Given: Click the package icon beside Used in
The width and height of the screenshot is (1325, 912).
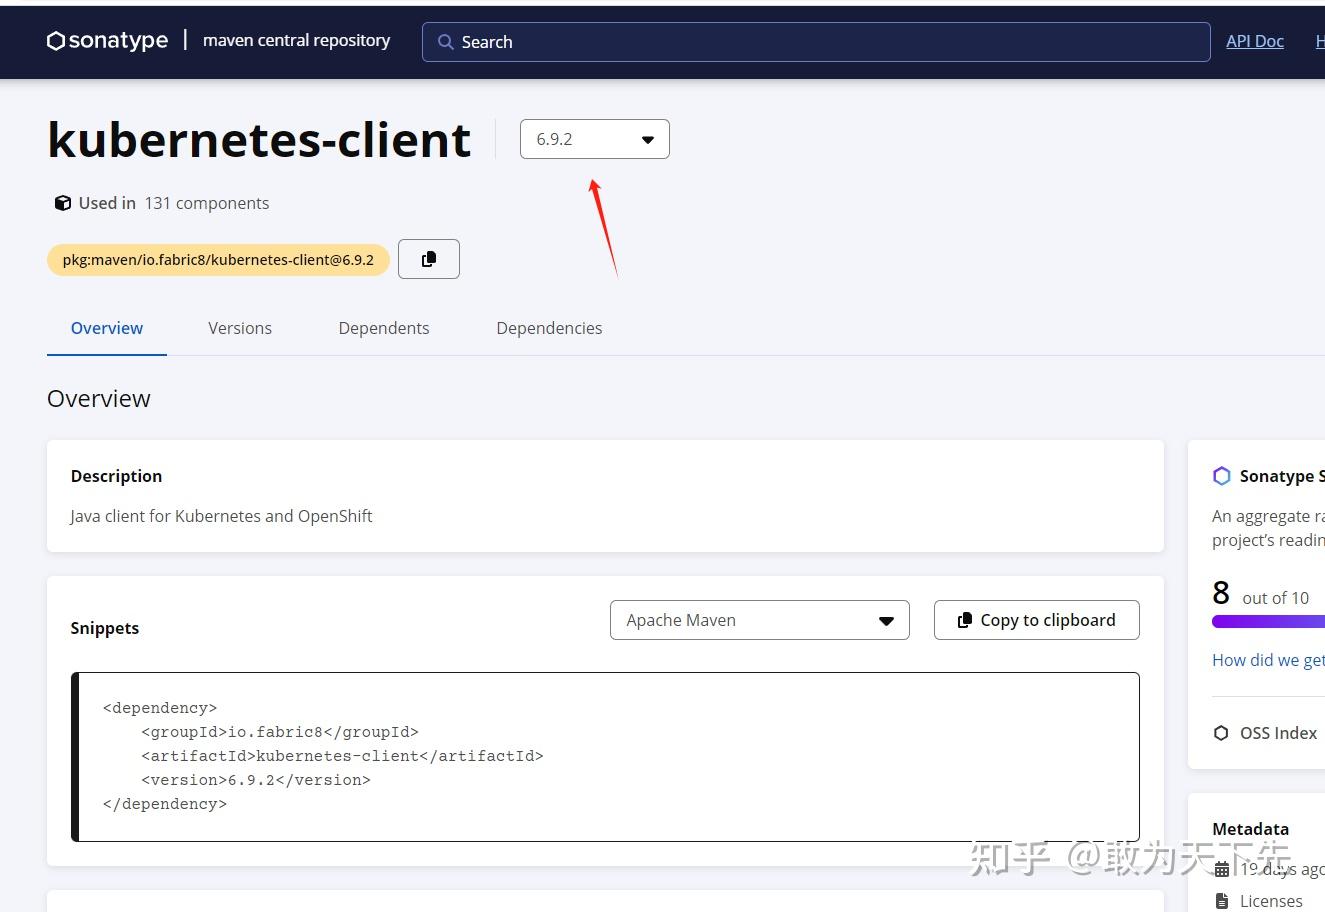Looking at the screenshot, I should click(x=62, y=202).
